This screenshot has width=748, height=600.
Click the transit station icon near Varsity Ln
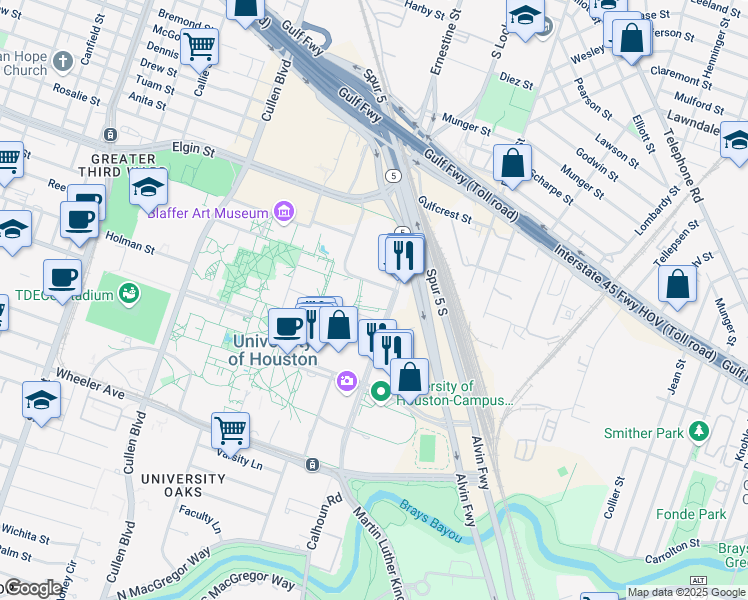[x=312, y=464]
